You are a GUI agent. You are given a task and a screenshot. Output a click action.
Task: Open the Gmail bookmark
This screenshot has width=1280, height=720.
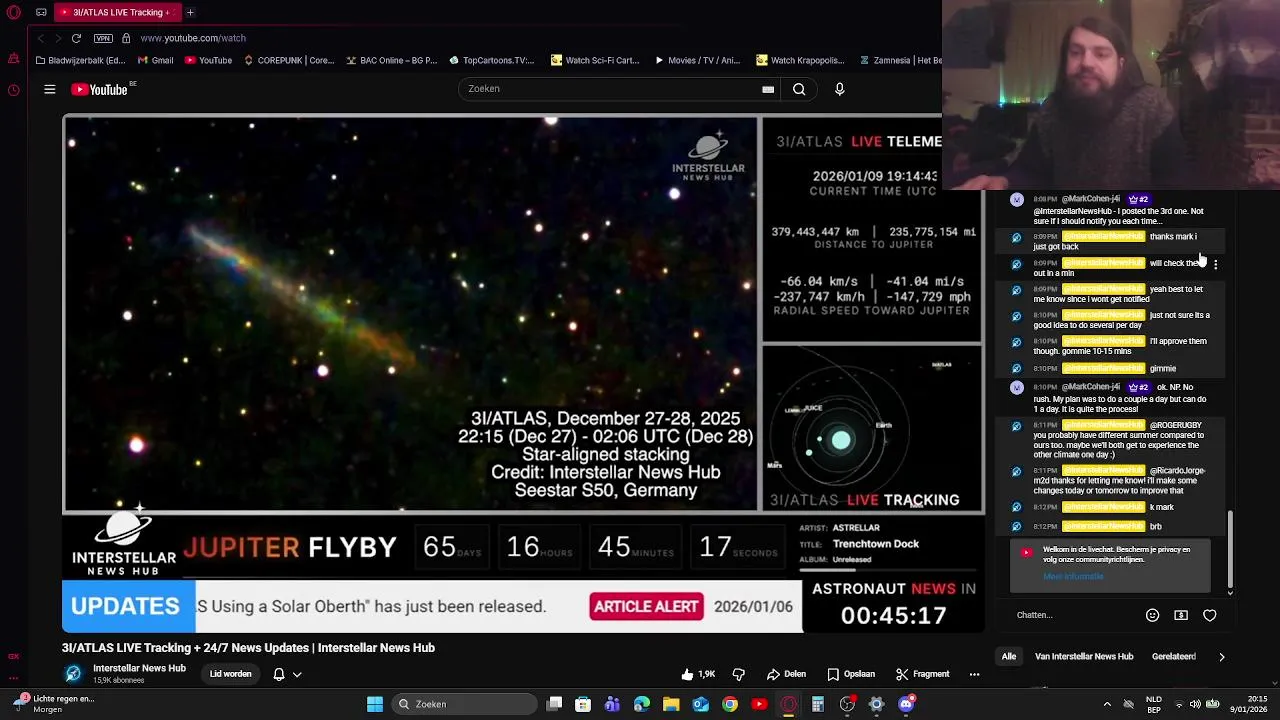pyautogui.click(x=154, y=60)
